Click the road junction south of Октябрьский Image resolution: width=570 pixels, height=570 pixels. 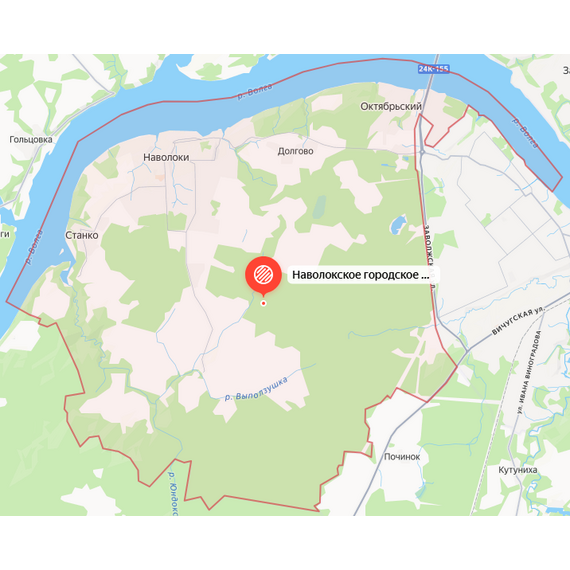pyautogui.click(x=422, y=152)
